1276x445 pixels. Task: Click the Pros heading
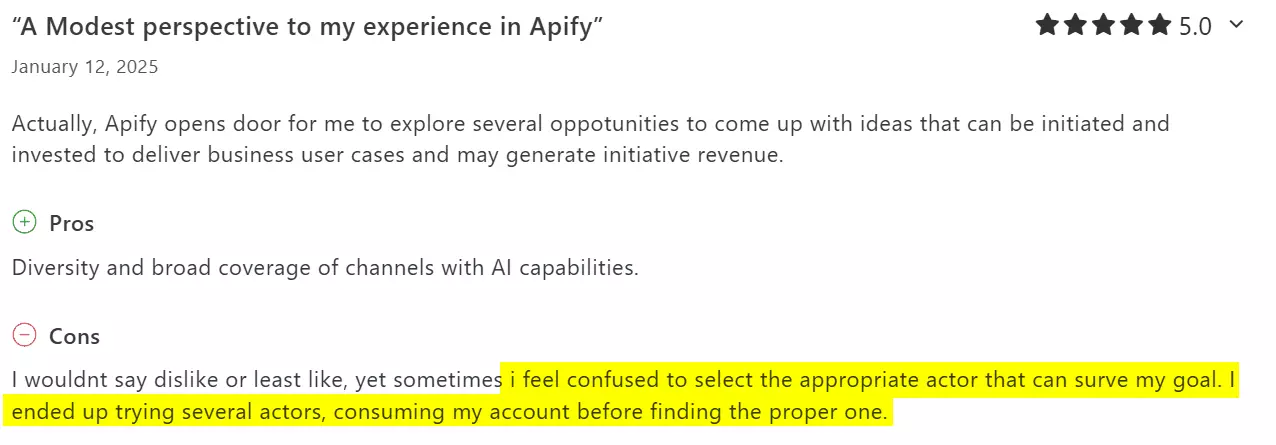[x=71, y=223]
